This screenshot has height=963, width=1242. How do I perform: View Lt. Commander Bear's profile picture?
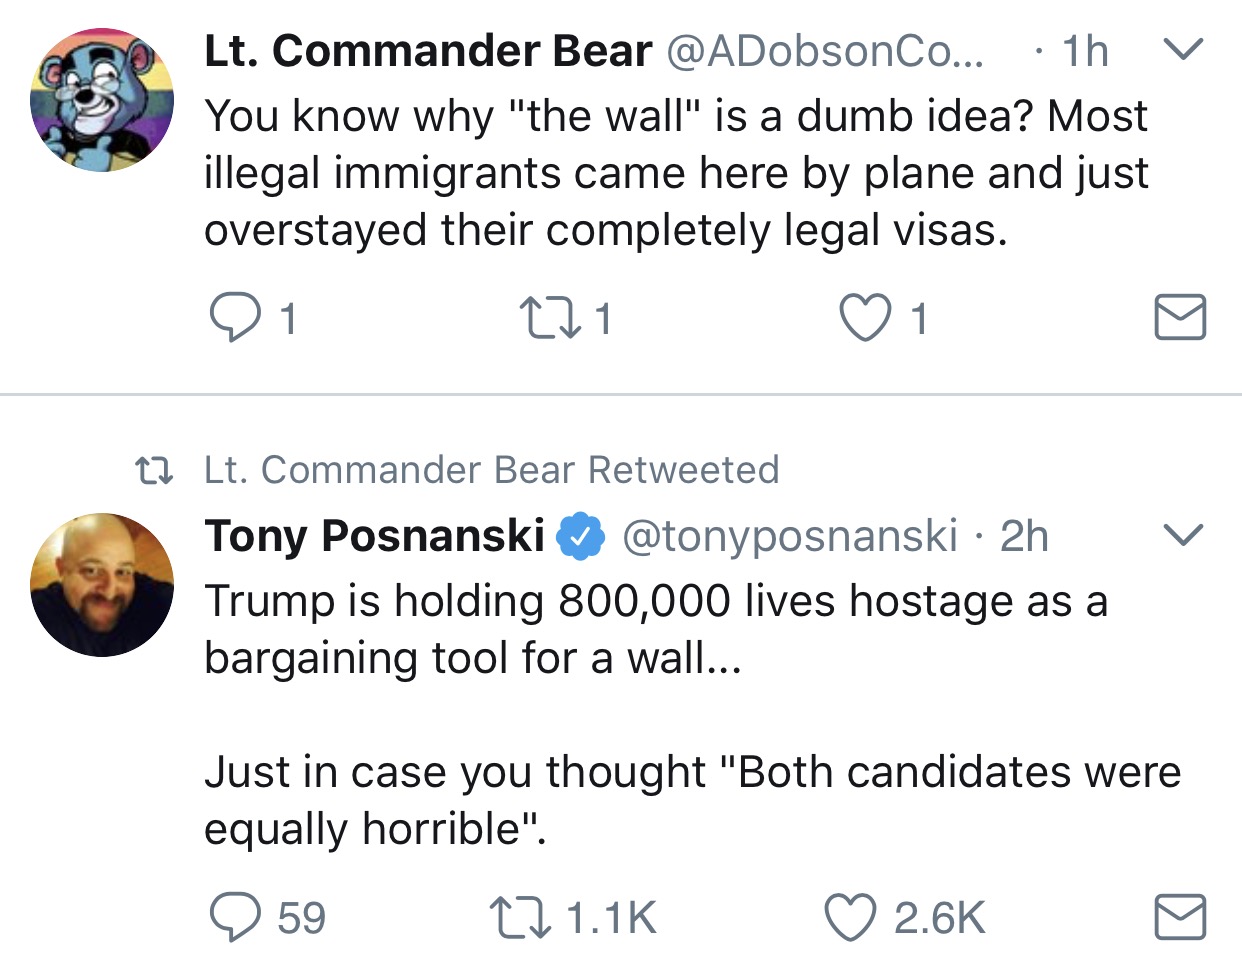[x=102, y=100]
